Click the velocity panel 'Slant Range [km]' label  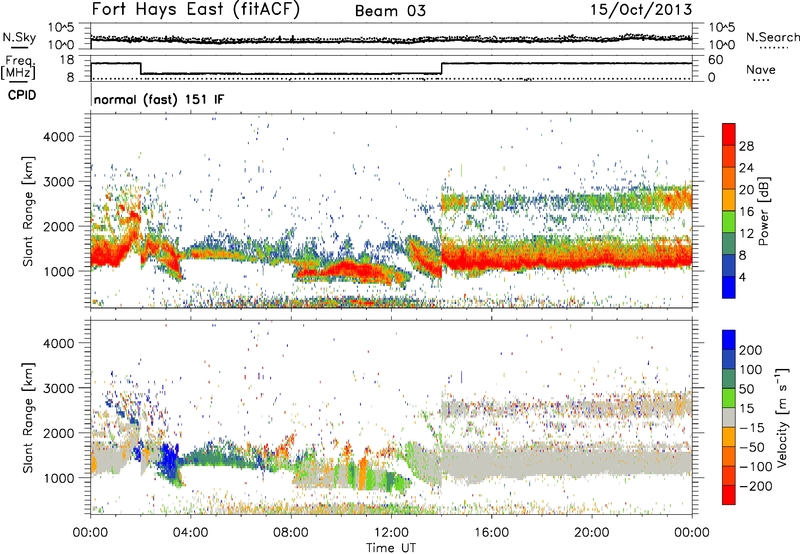(x=28, y=417)
